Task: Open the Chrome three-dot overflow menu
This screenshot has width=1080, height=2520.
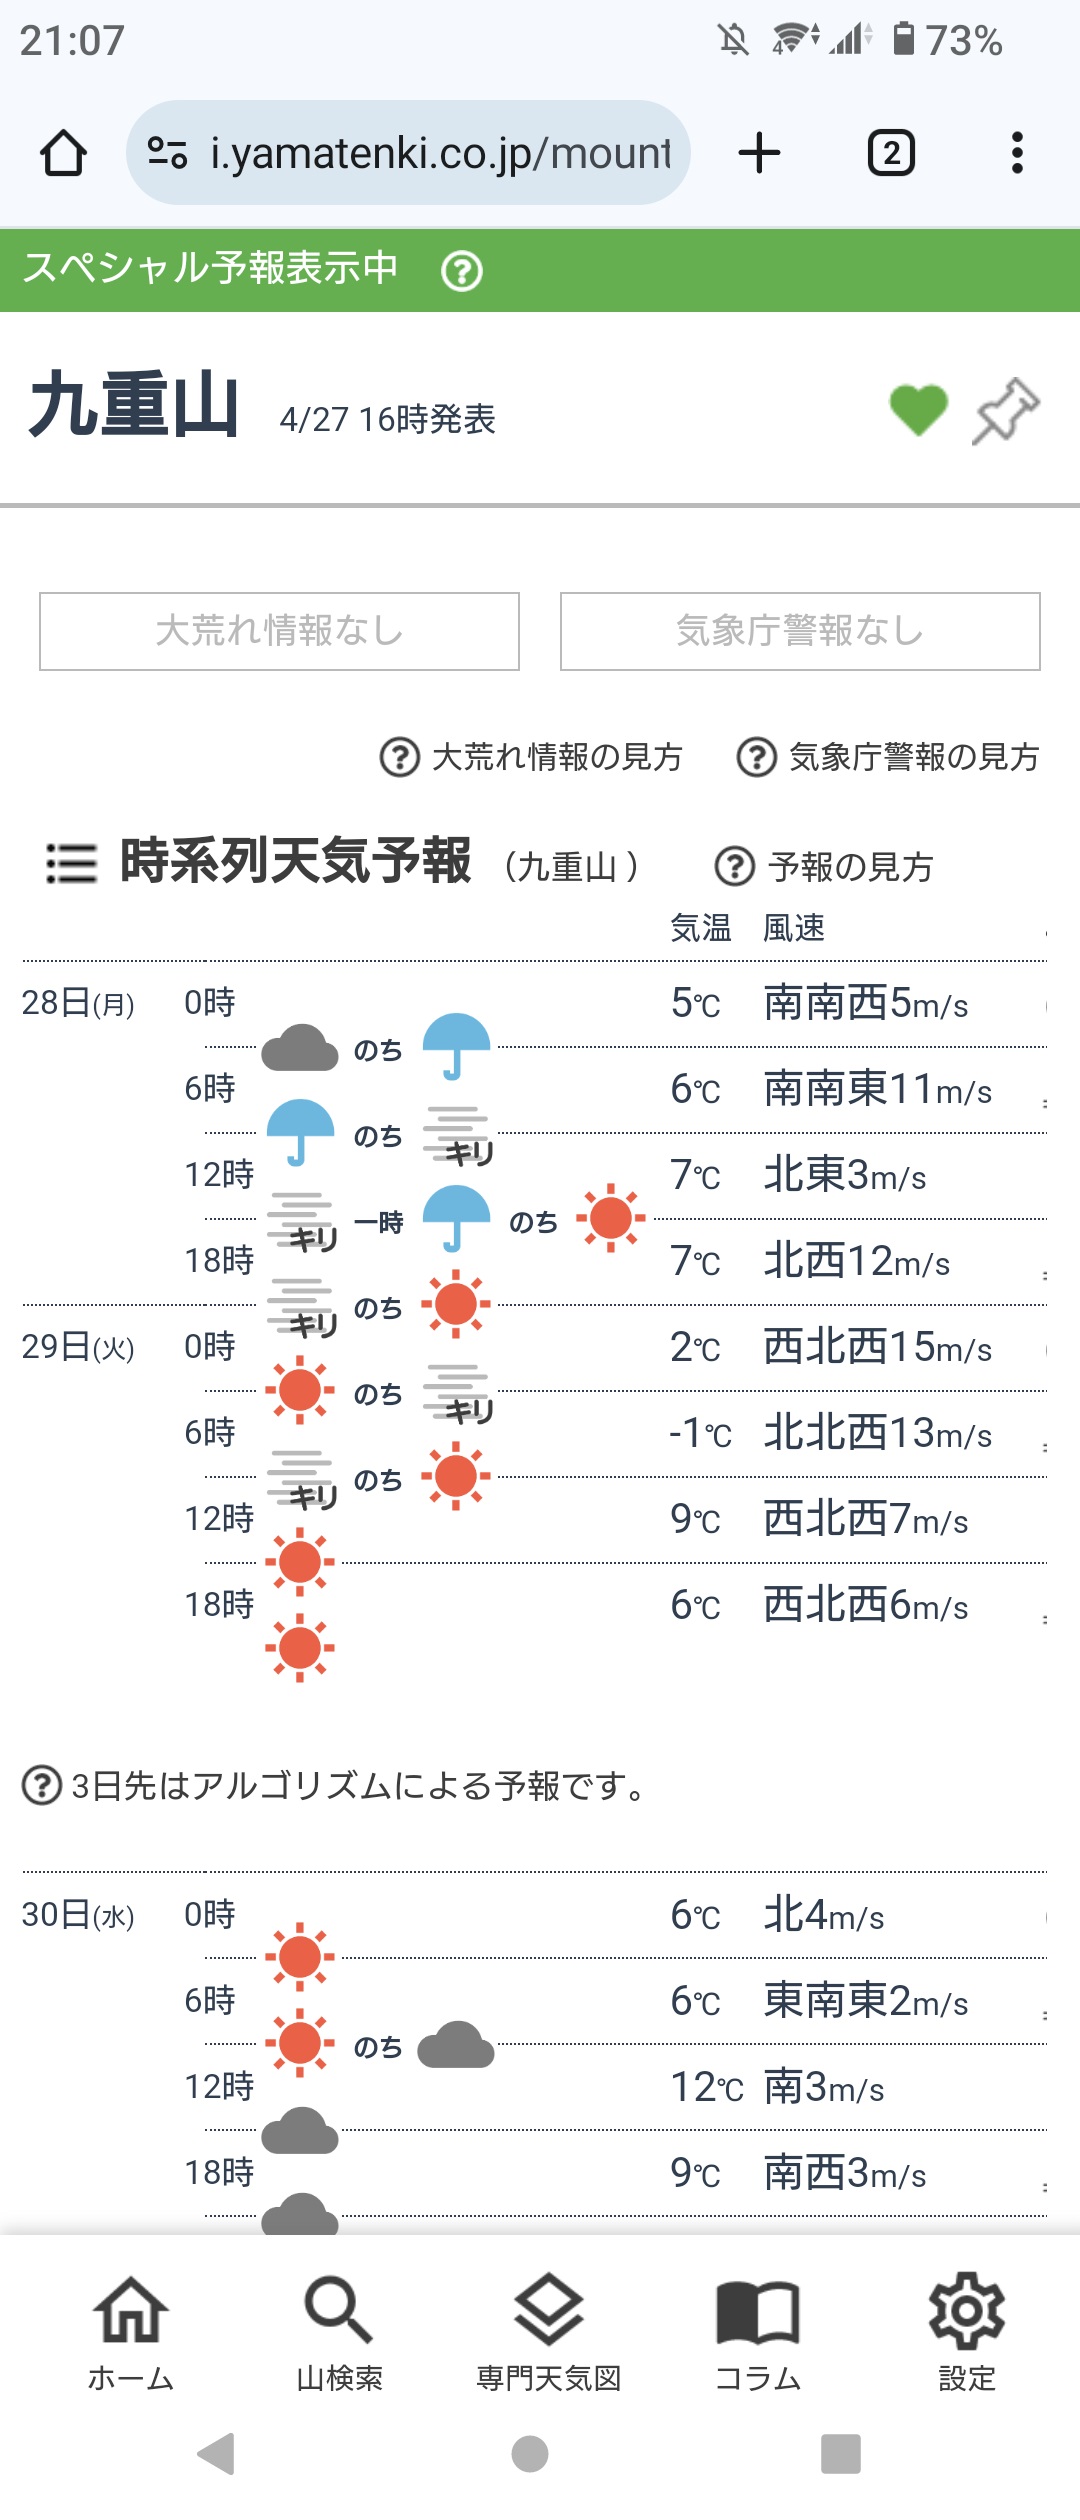Action: click(x=1017, y=154)
